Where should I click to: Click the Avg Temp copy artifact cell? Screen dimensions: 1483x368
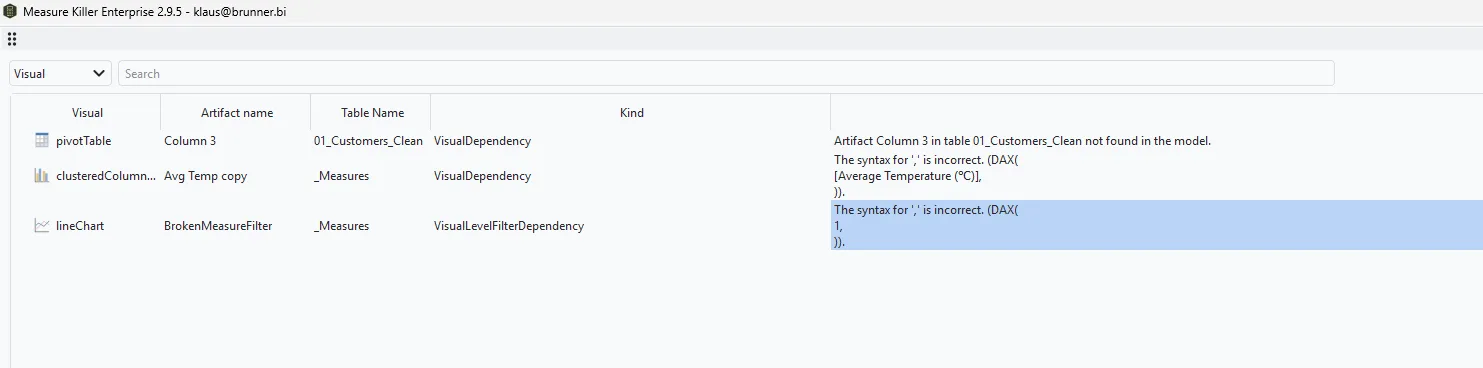[205, 176]
